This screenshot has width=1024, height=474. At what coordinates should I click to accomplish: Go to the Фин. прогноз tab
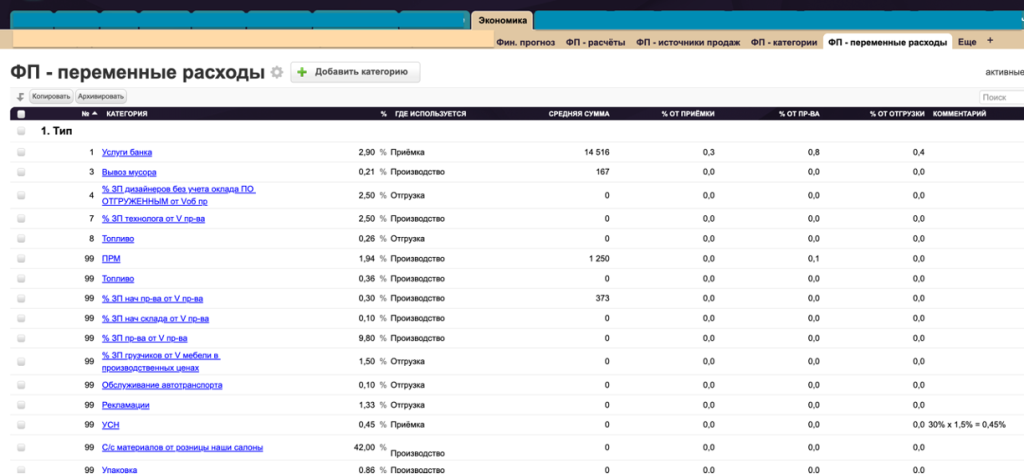pos(525,42)
